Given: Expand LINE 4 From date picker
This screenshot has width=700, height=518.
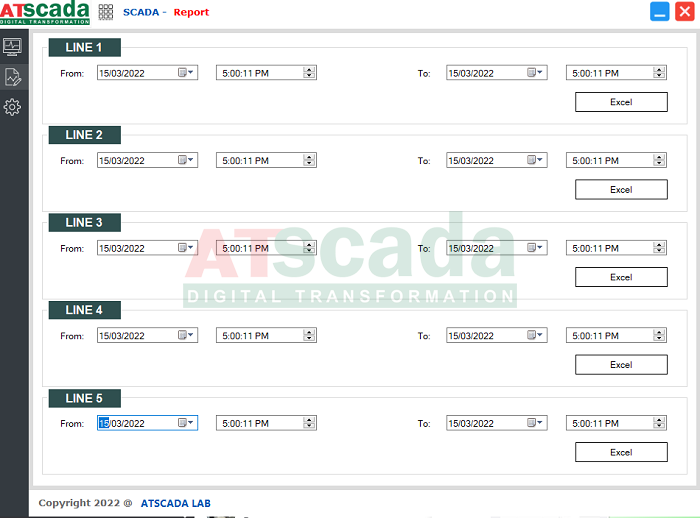Looking at the screenshot, I should coord(186,336).
